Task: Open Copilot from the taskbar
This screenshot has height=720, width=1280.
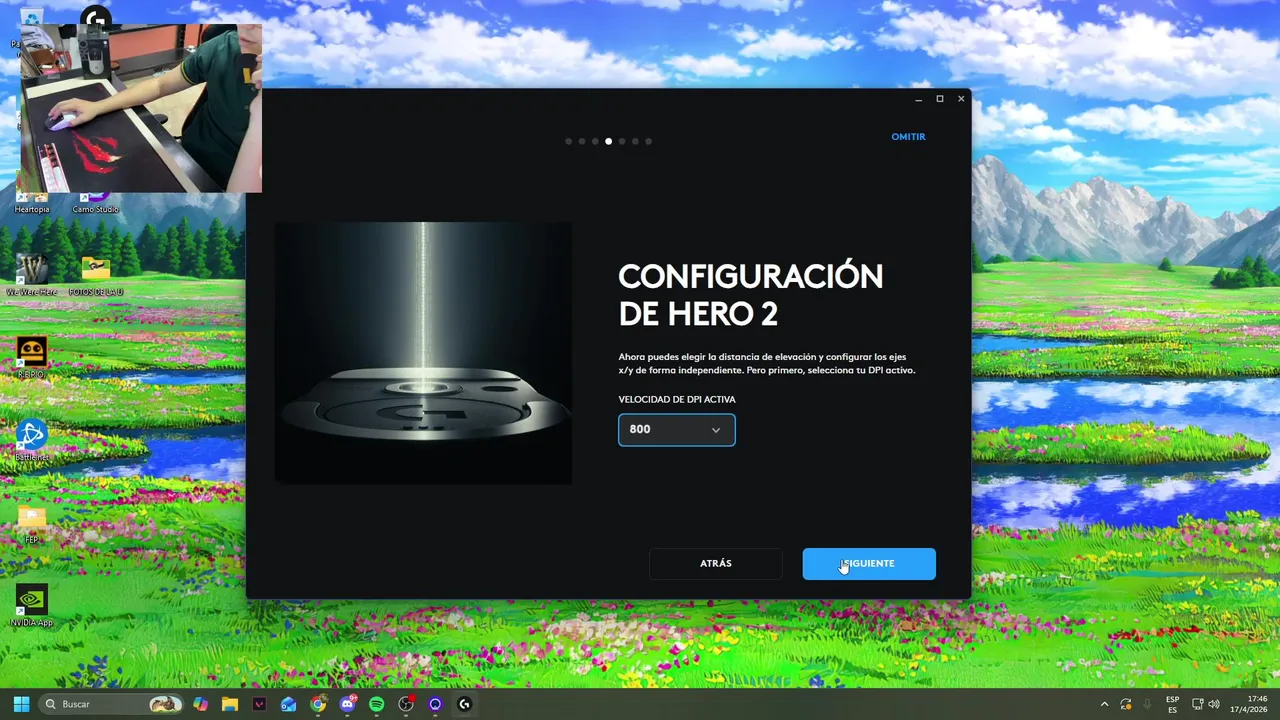Action: pyautogui.click(x=201, y=704)
